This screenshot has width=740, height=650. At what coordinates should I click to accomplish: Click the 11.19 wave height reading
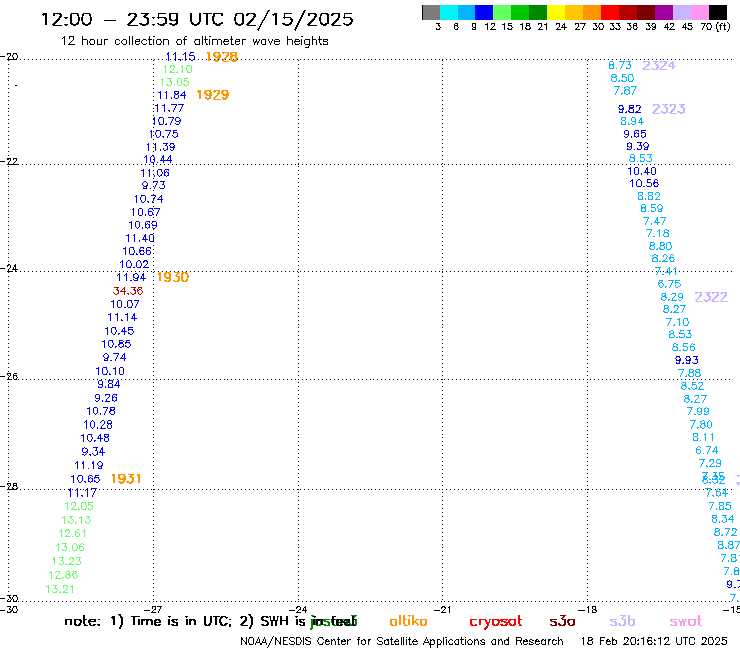click(x=89, y=465)
